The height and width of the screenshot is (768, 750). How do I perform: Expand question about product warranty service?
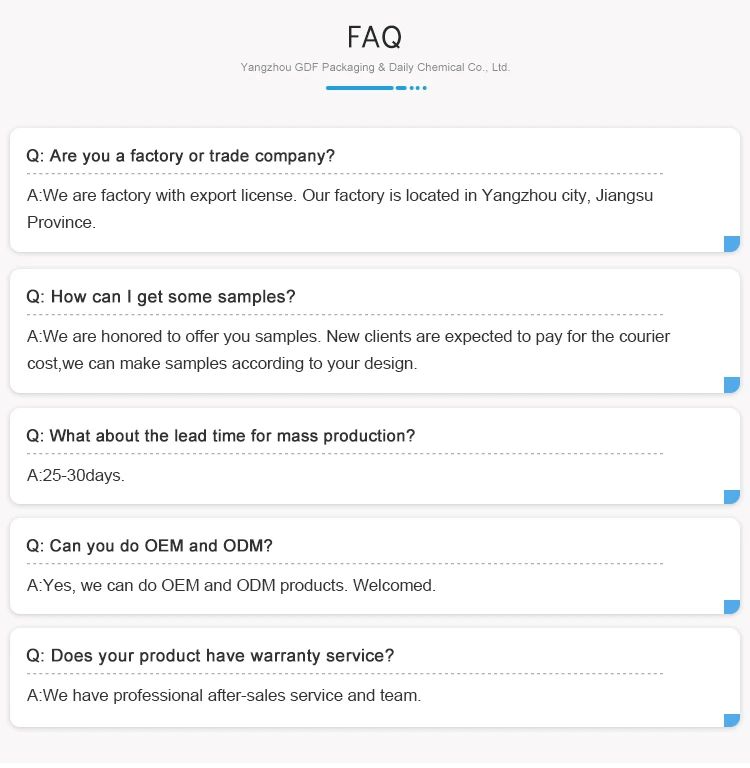coord(210,656)
